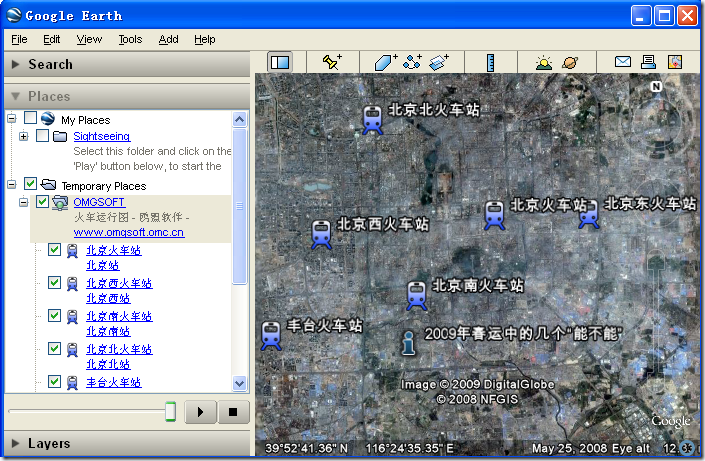Image resolution: width=705 pixels, height=461 pixels.
Task: Play the tour with the play button
Action: pyautogui.click(x=201, y=412)
